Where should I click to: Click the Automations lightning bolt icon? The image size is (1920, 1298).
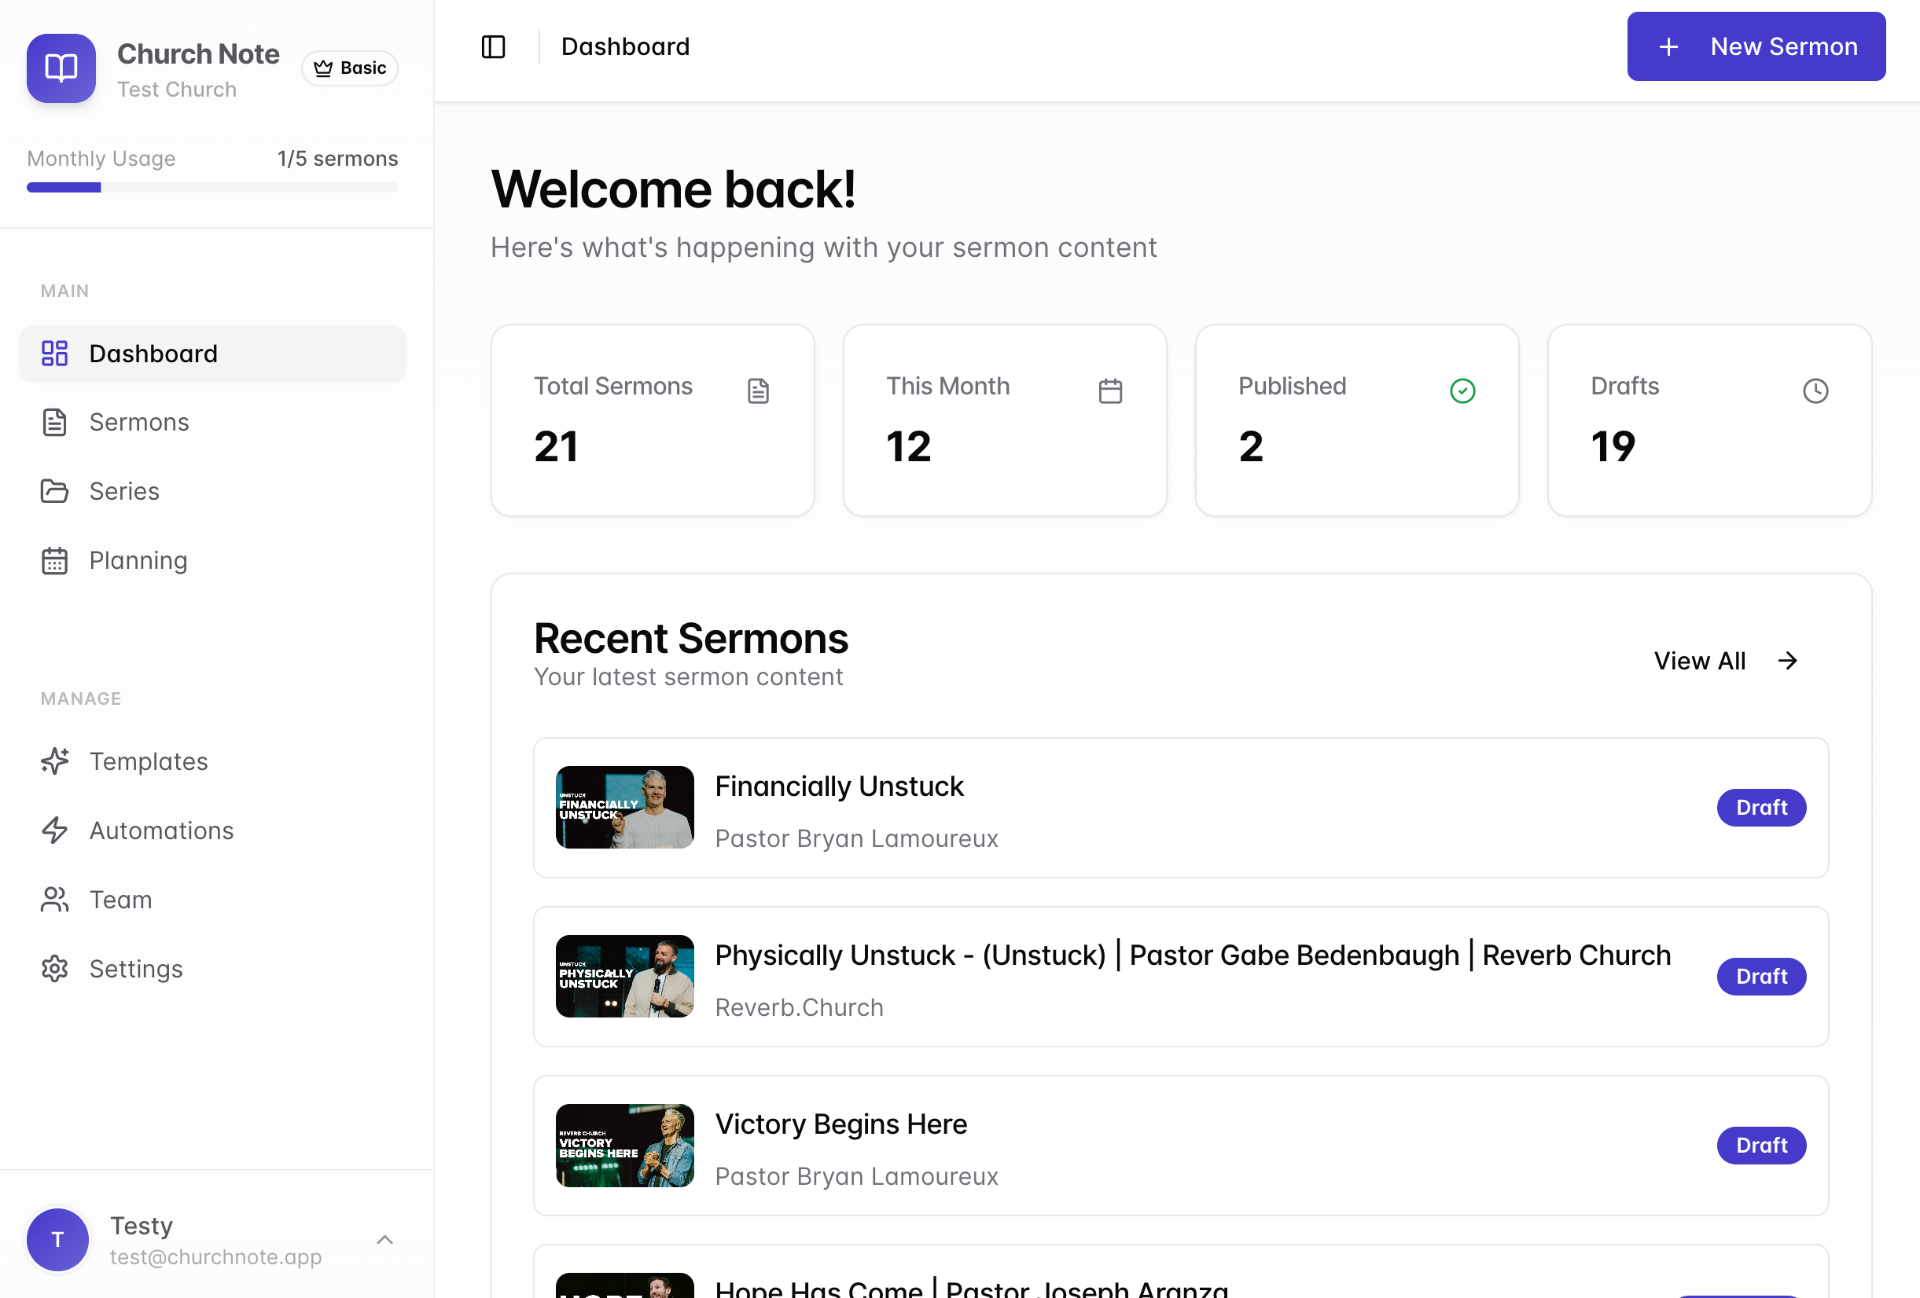tap(54, 830)
